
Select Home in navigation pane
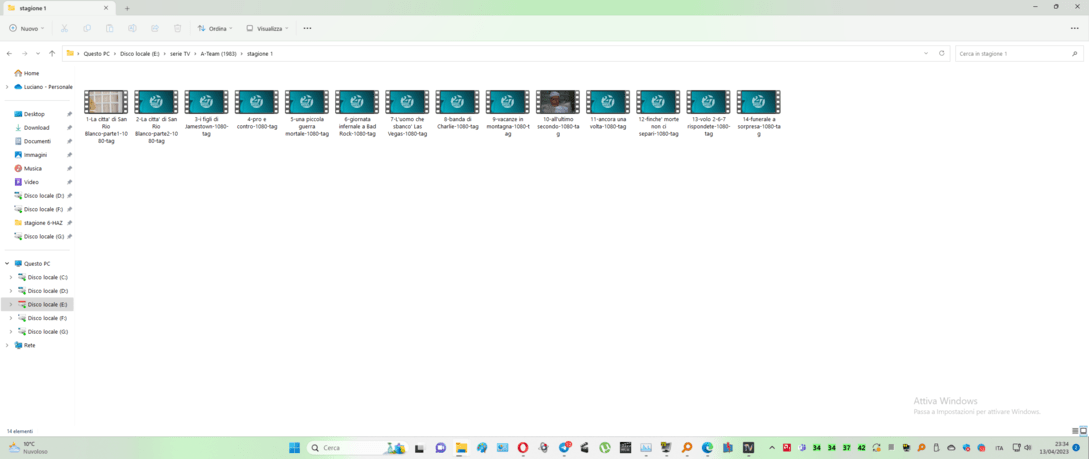click(x=31, y=73)
